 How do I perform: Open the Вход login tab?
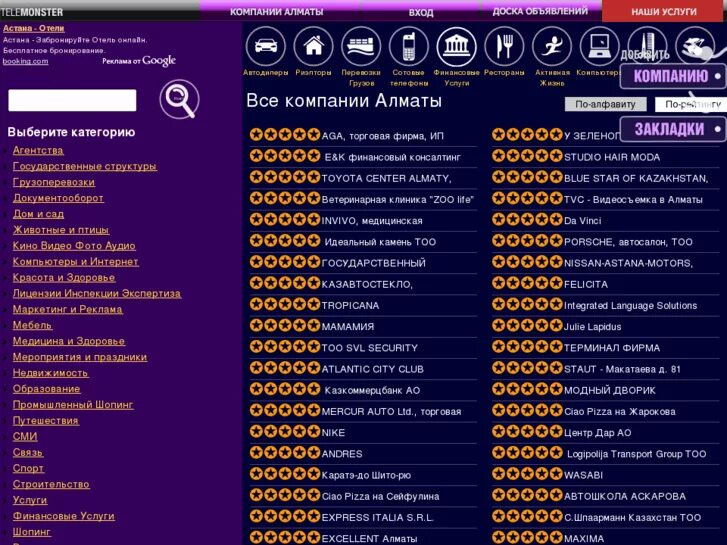pyautogui.click(x=421, y=12)
